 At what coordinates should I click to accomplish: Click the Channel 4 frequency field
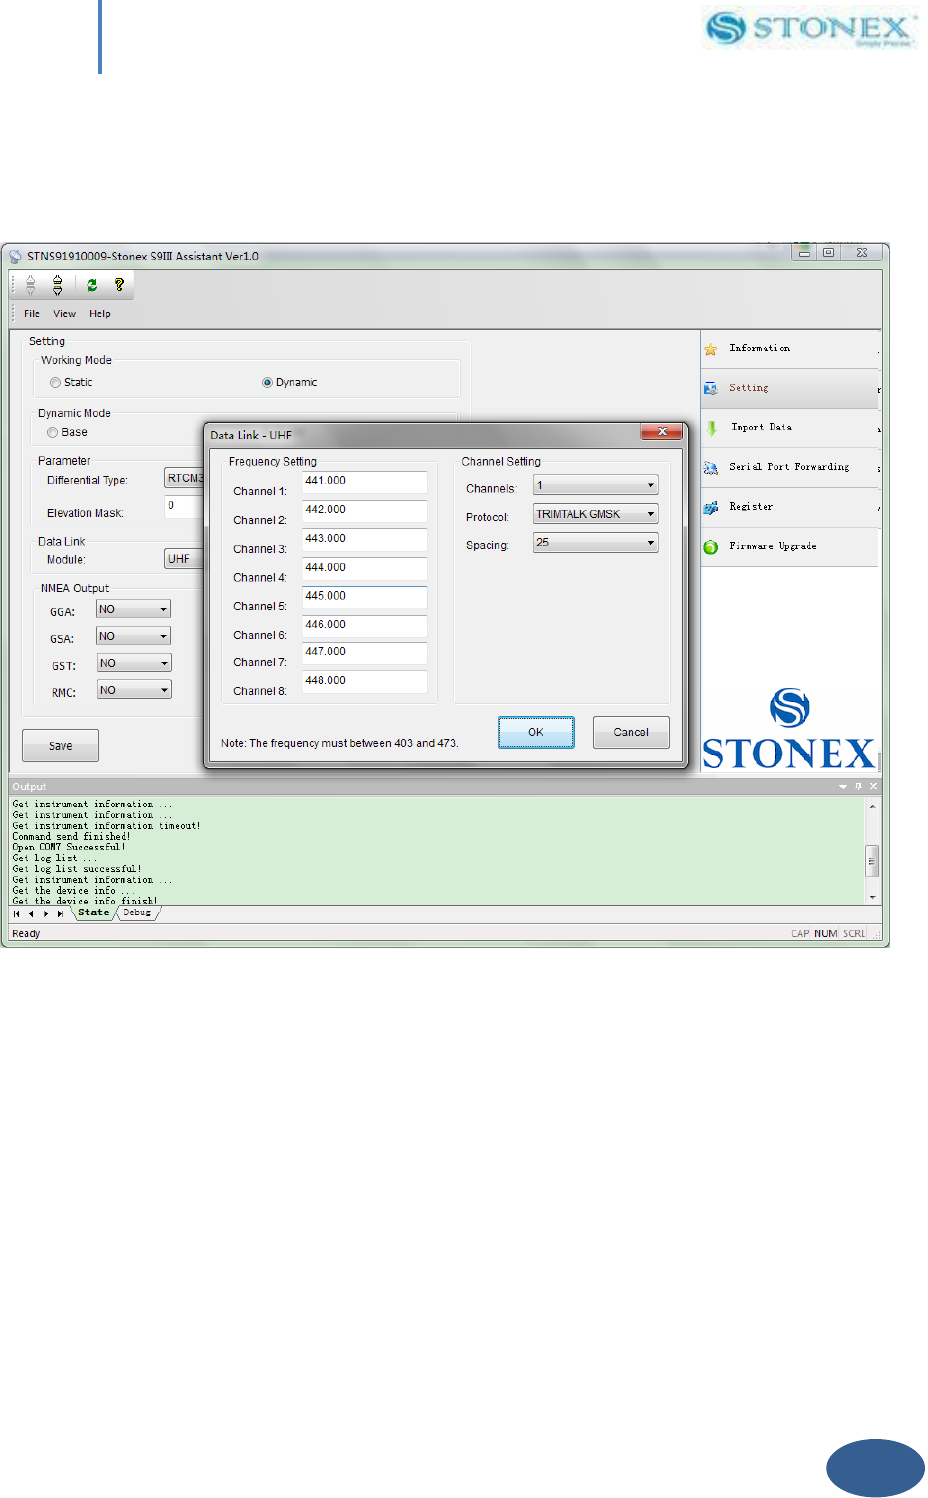pyautogui.click(x=364, y=568)
